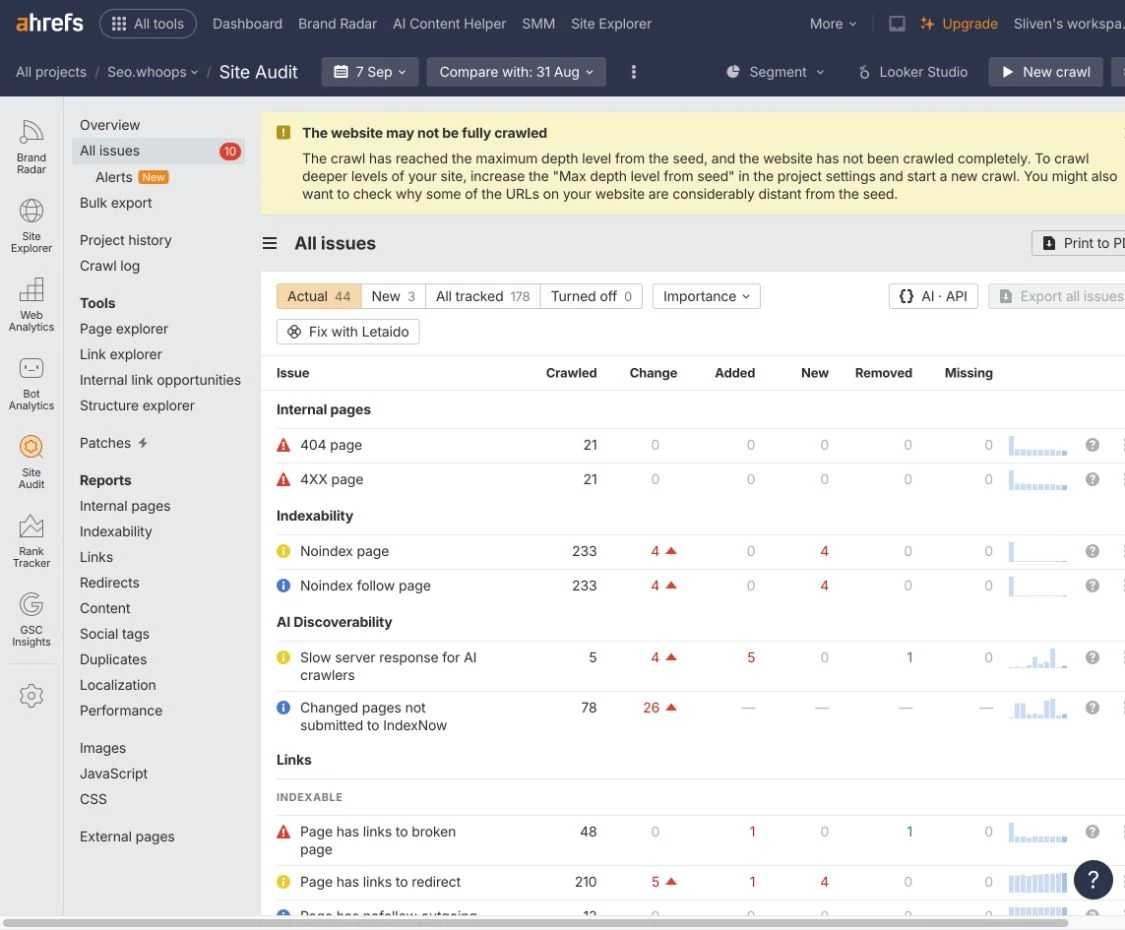Open Brand Radar in the left sidebar
Screen dimensions: 1125x930
[x=31, y=147]
